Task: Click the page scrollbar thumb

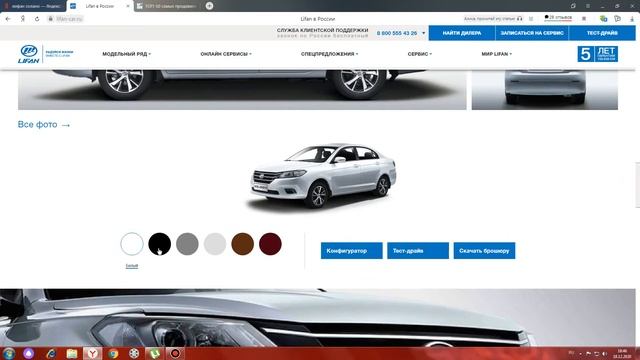Action: (x=638, y=184)
